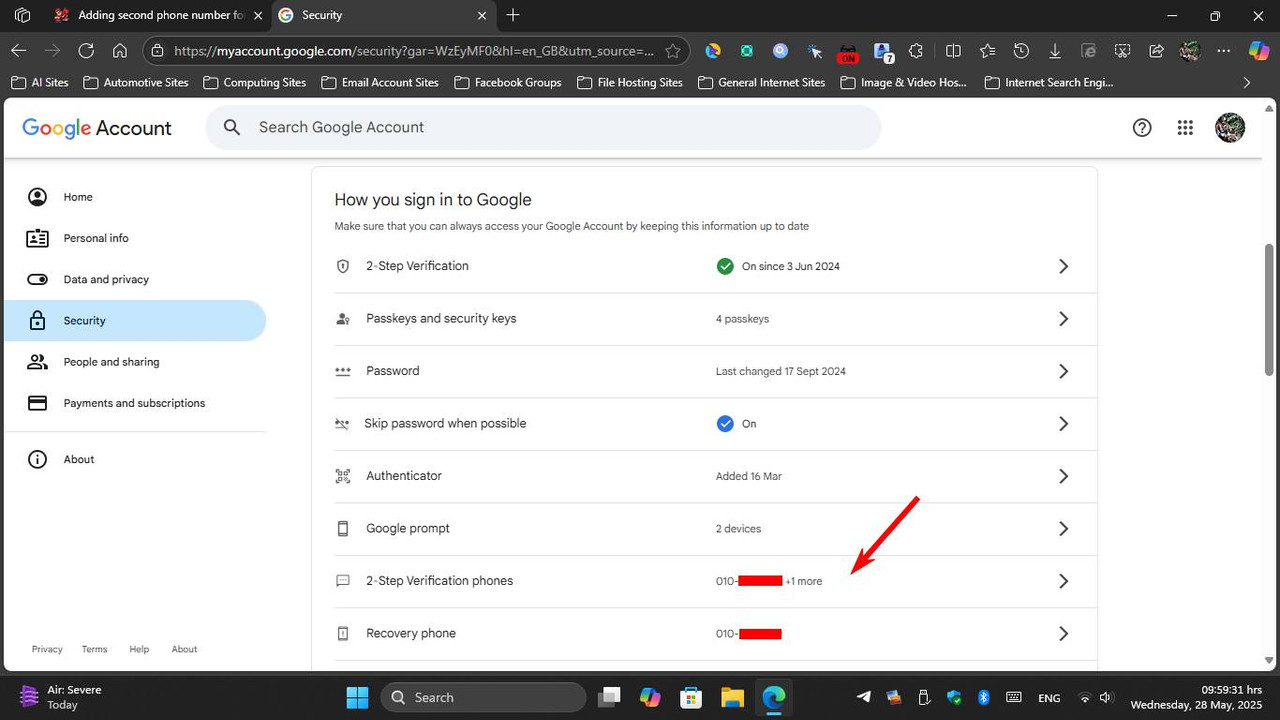Open the extension with badge 7
This screenshot has height=720, width=1280.
[x=883, y=51]
